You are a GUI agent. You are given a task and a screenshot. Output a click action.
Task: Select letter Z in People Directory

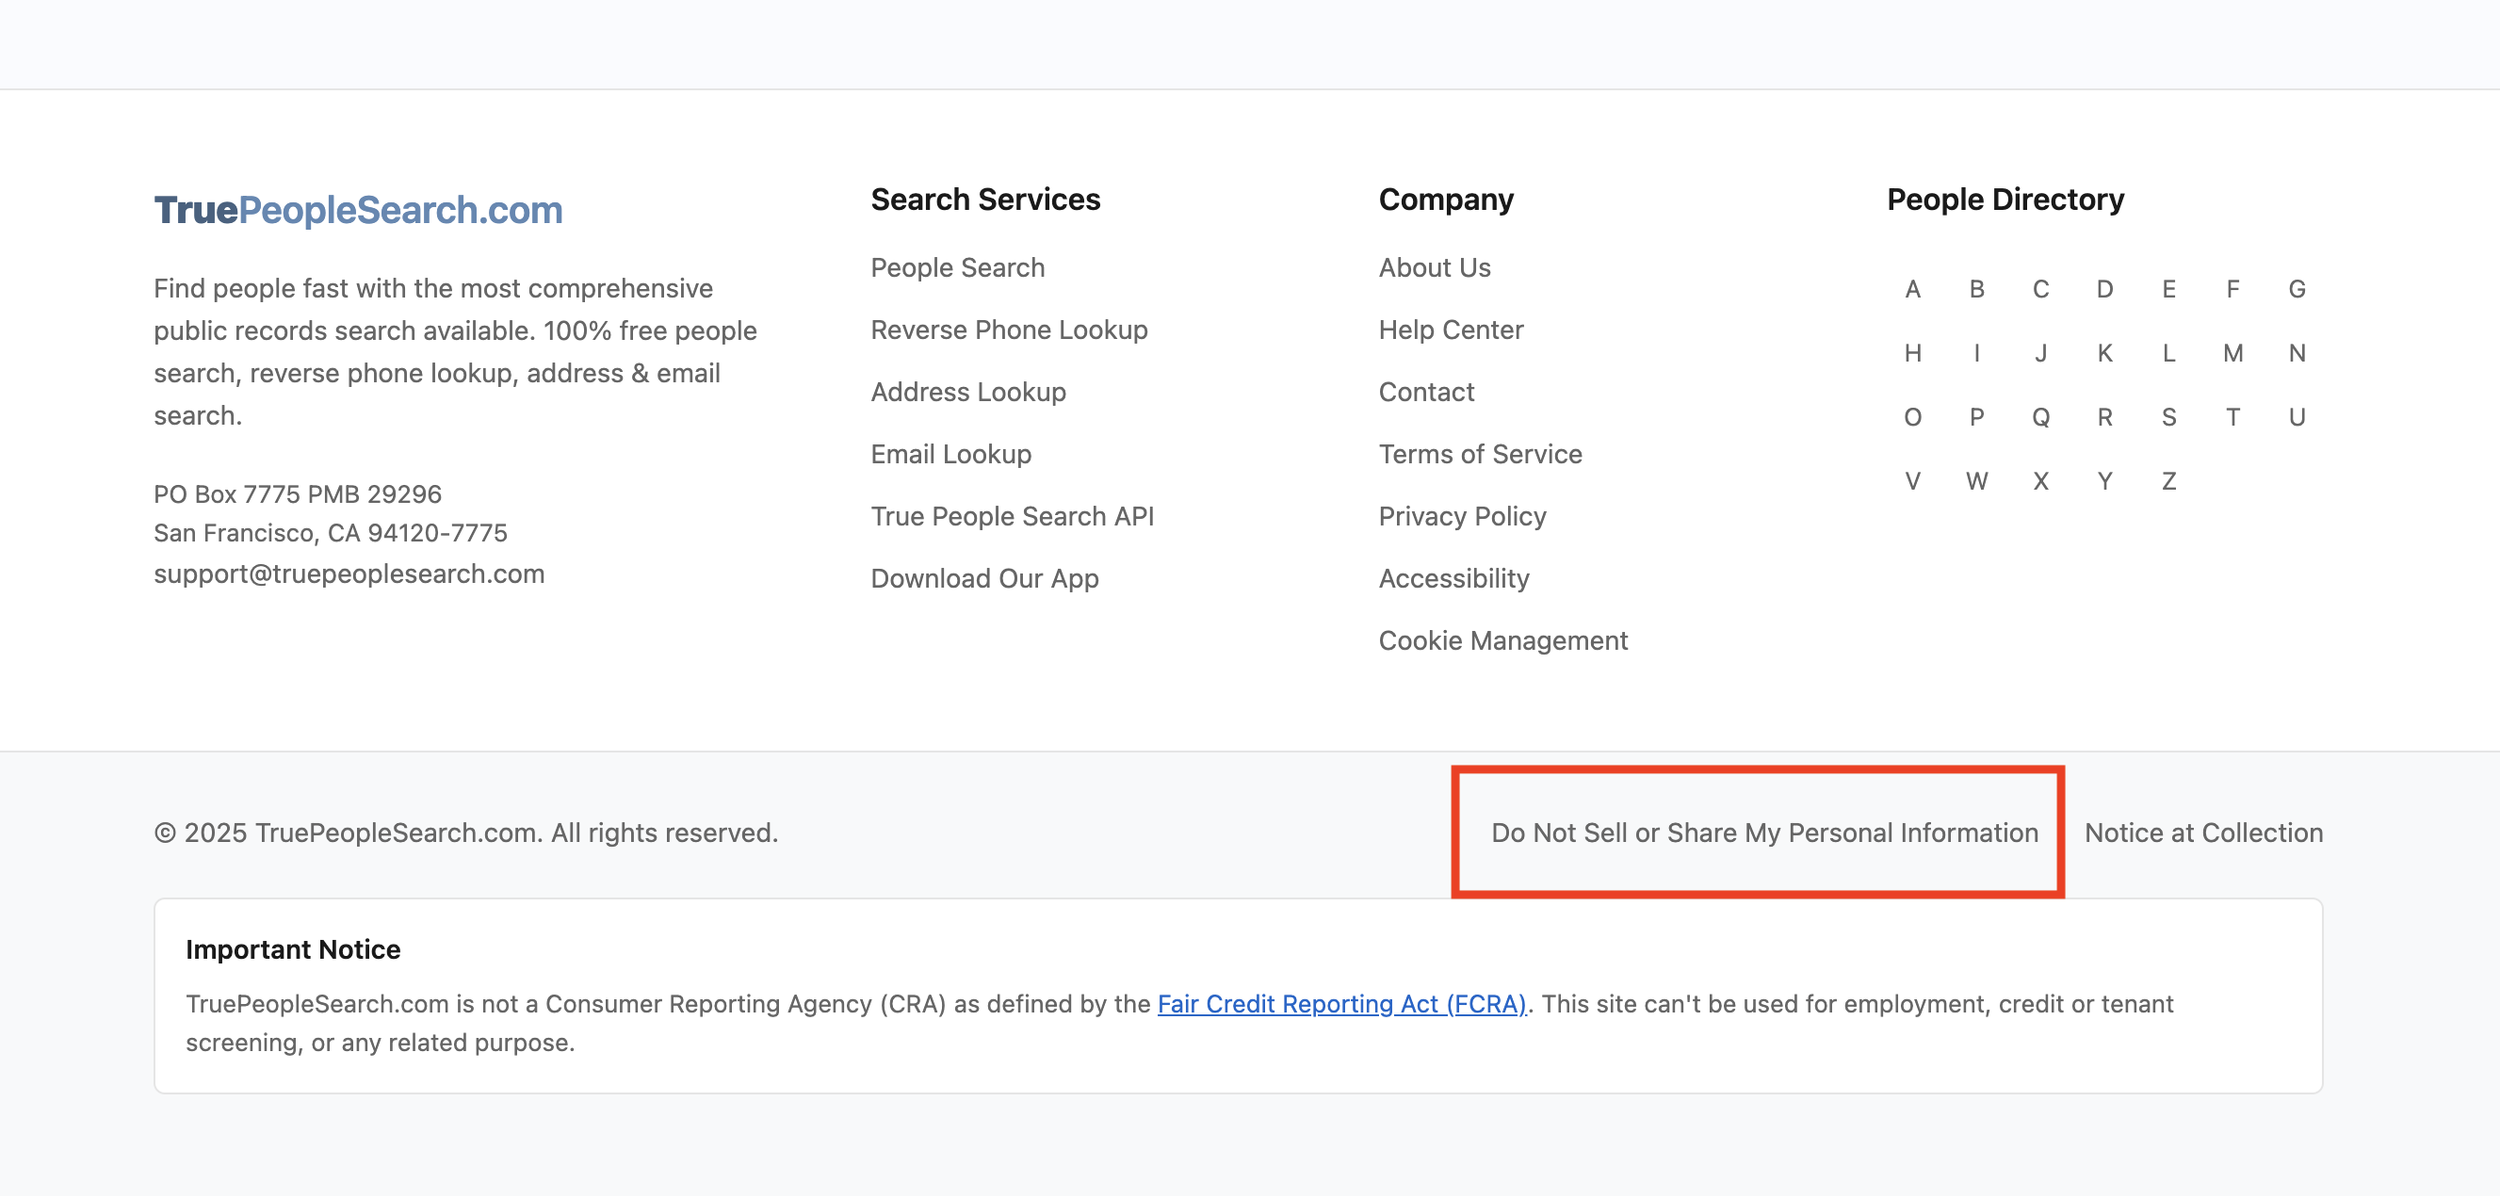pyautogui.click(x=2168, y=481)
